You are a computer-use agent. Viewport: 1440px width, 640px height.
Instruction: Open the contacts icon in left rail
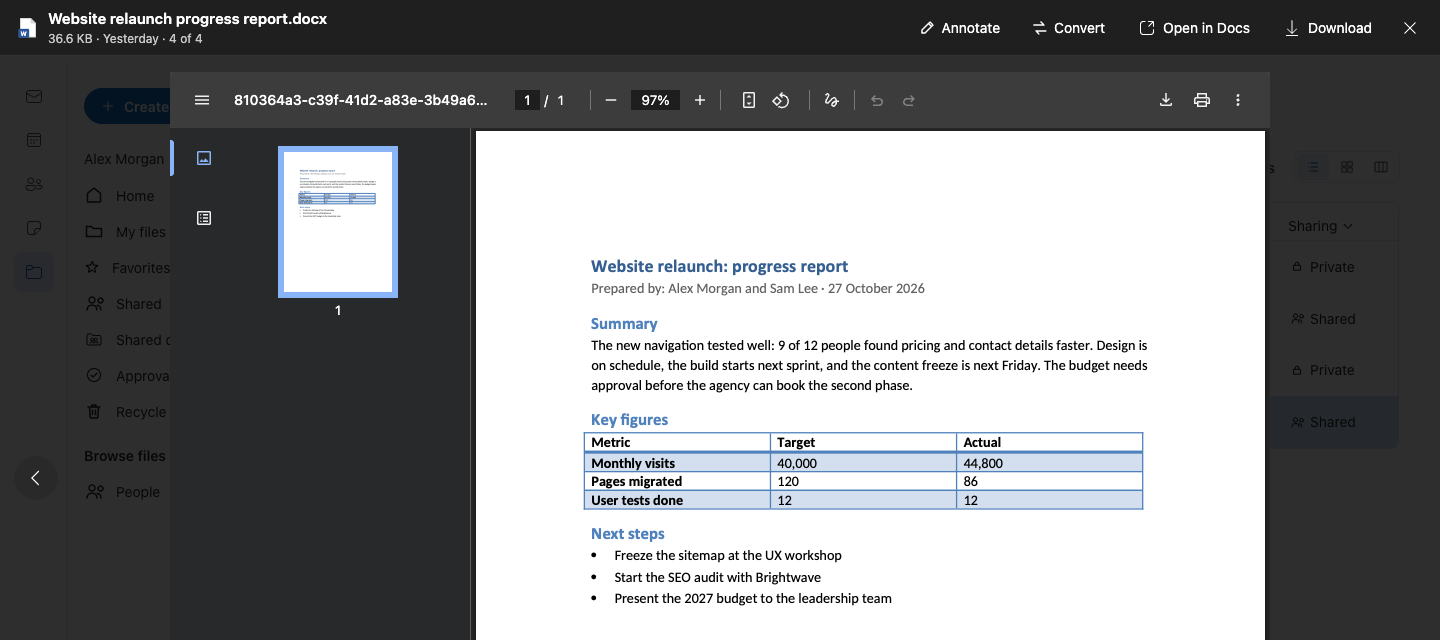coord(34,184)
